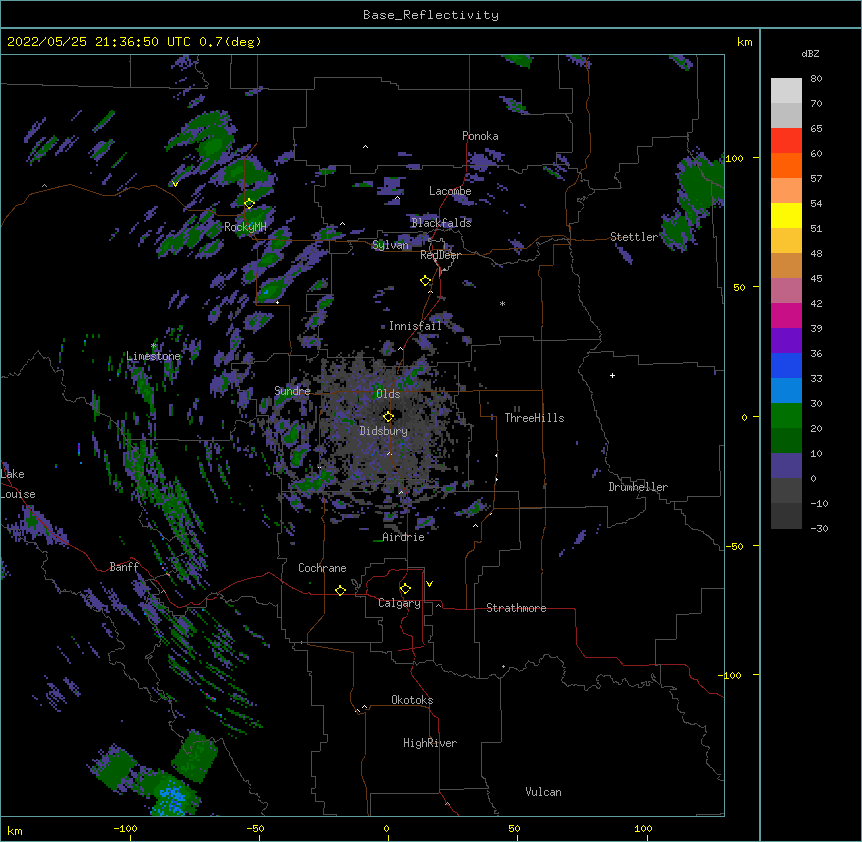This screenshot has width=862, height=842.
Task: Click the Airdrie label
Action: pyautogui.click(x=403, y=537)
